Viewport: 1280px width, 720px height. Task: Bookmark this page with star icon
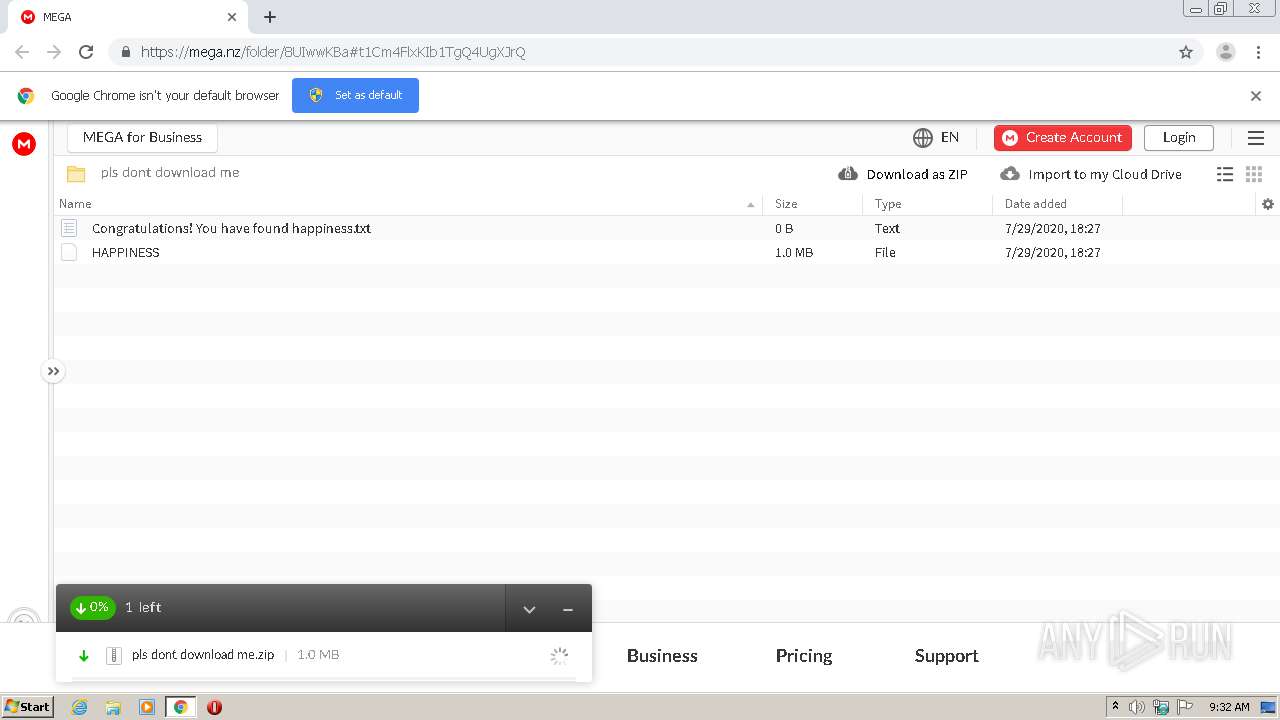pyautogui.click(x=1186, y=52)
